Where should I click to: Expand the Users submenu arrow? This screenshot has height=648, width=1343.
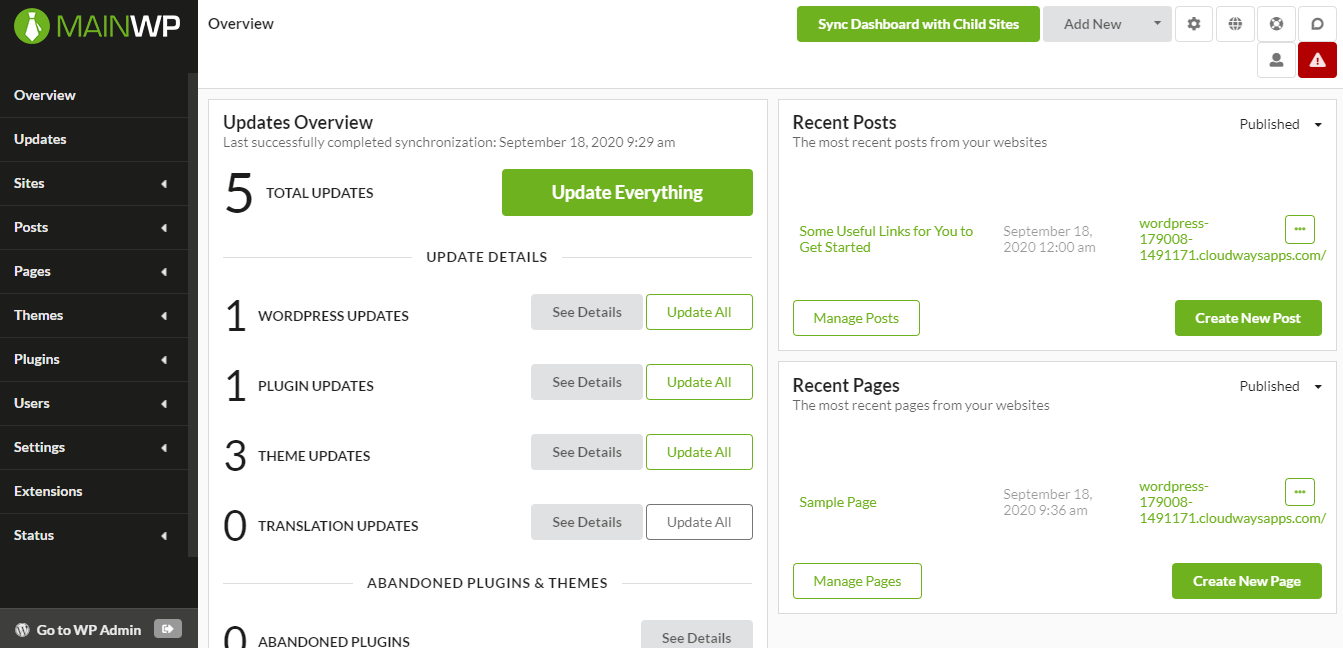pos(163,404)
